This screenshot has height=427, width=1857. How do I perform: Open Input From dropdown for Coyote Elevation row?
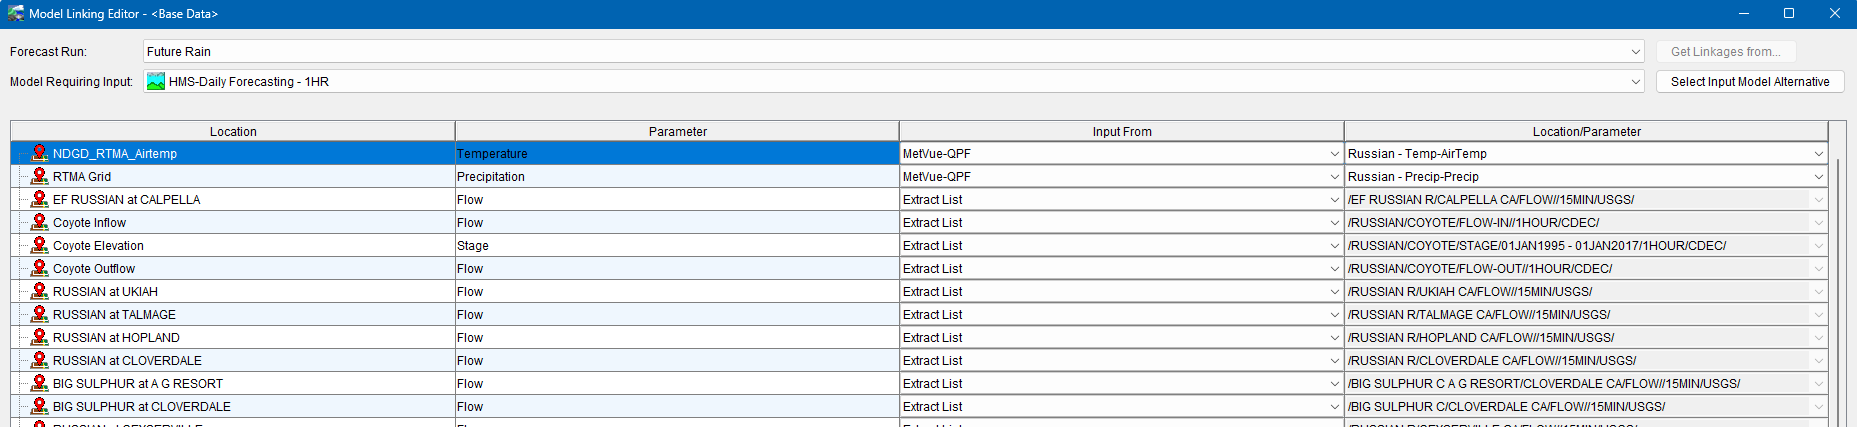[x=1334, y=246]
